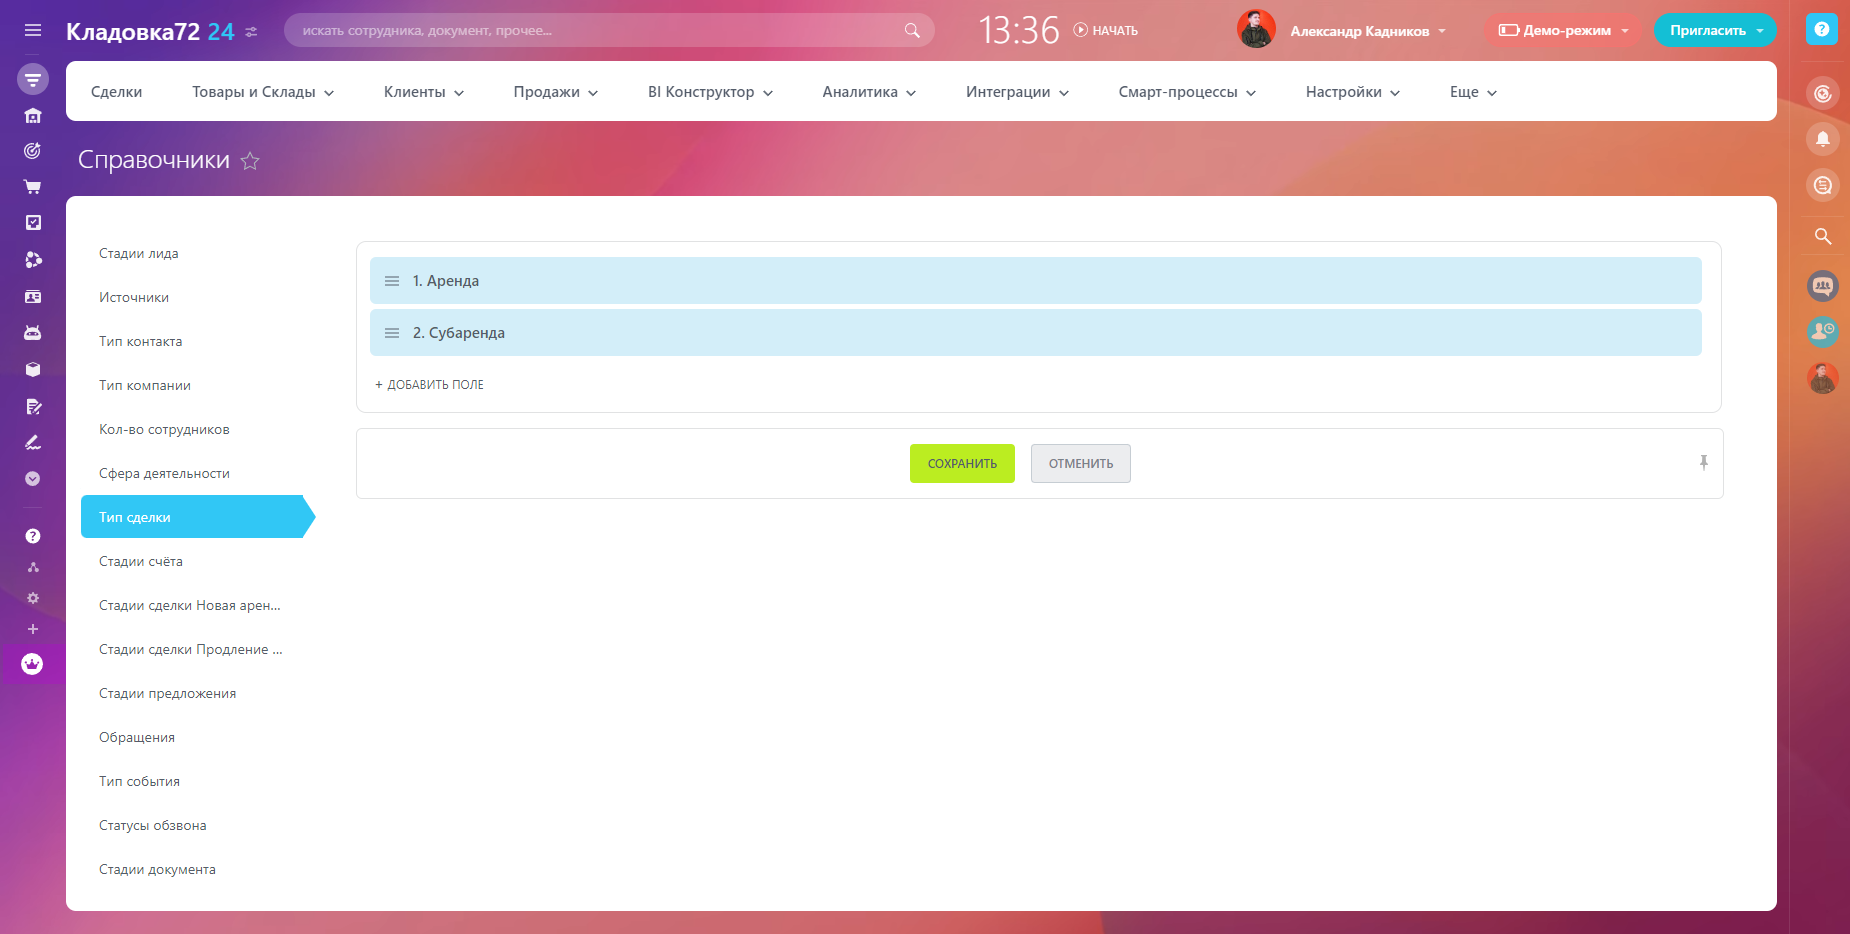Open the document edit icon in sidebar
Screen dimensions: 1850x934
pos(33,406)
